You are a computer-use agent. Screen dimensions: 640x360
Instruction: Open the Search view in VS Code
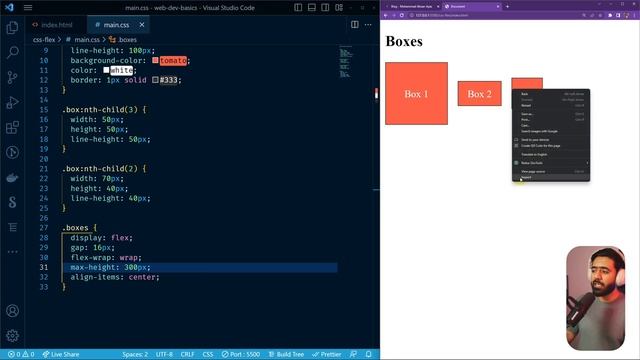point(12,52)
